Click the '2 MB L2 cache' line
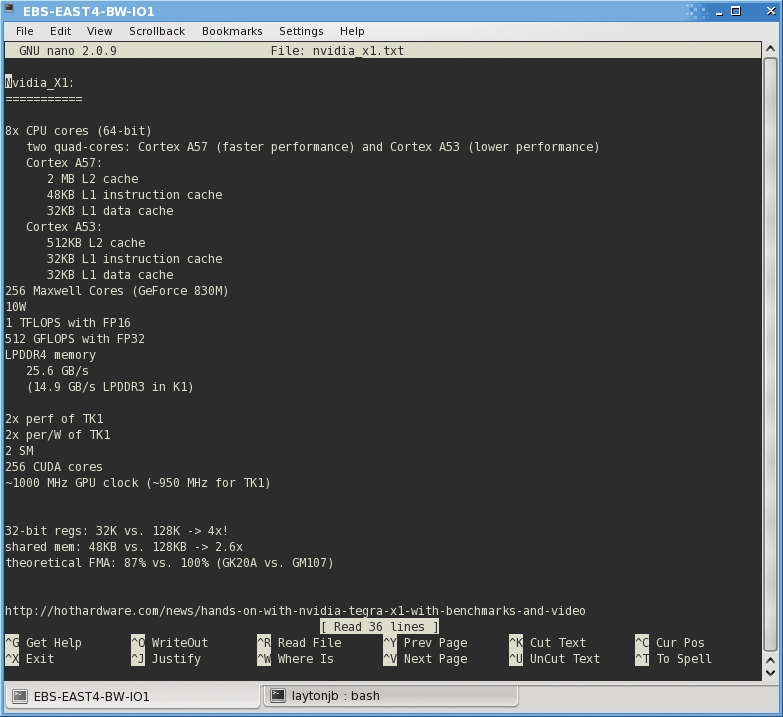The width and height of the screenshot is (783, 717). [x=92, y=179]
